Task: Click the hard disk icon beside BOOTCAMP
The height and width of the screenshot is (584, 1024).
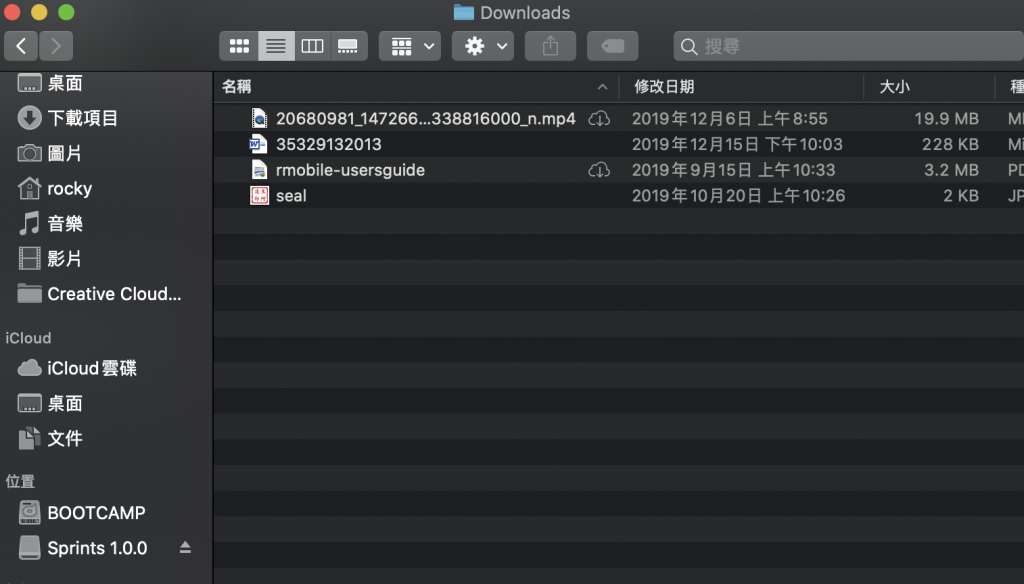Action: (x=29, y=513)
